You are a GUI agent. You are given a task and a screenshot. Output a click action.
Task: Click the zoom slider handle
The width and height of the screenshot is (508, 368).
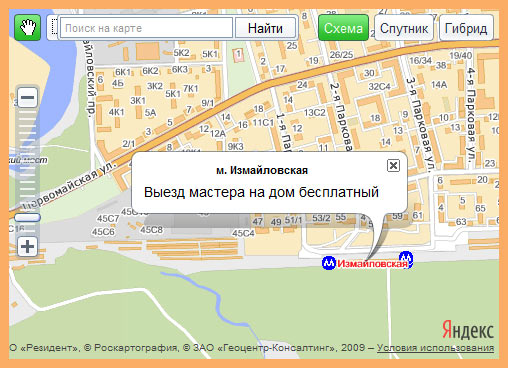click(x=27, y=218)
